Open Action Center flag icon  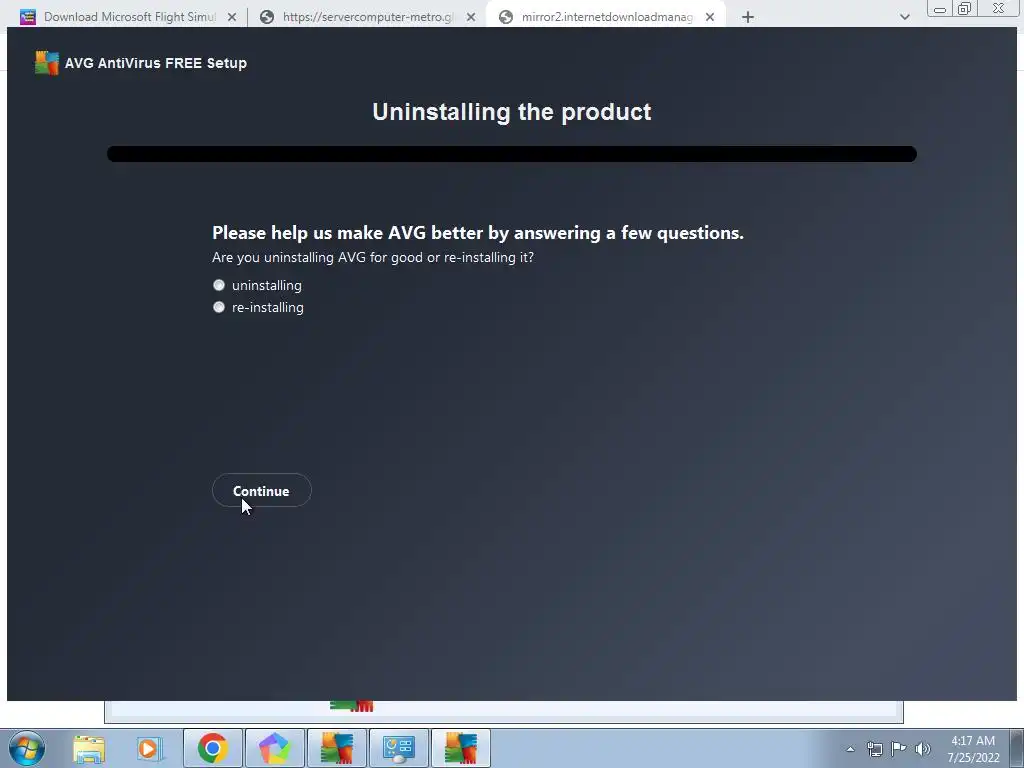[899, 749]
